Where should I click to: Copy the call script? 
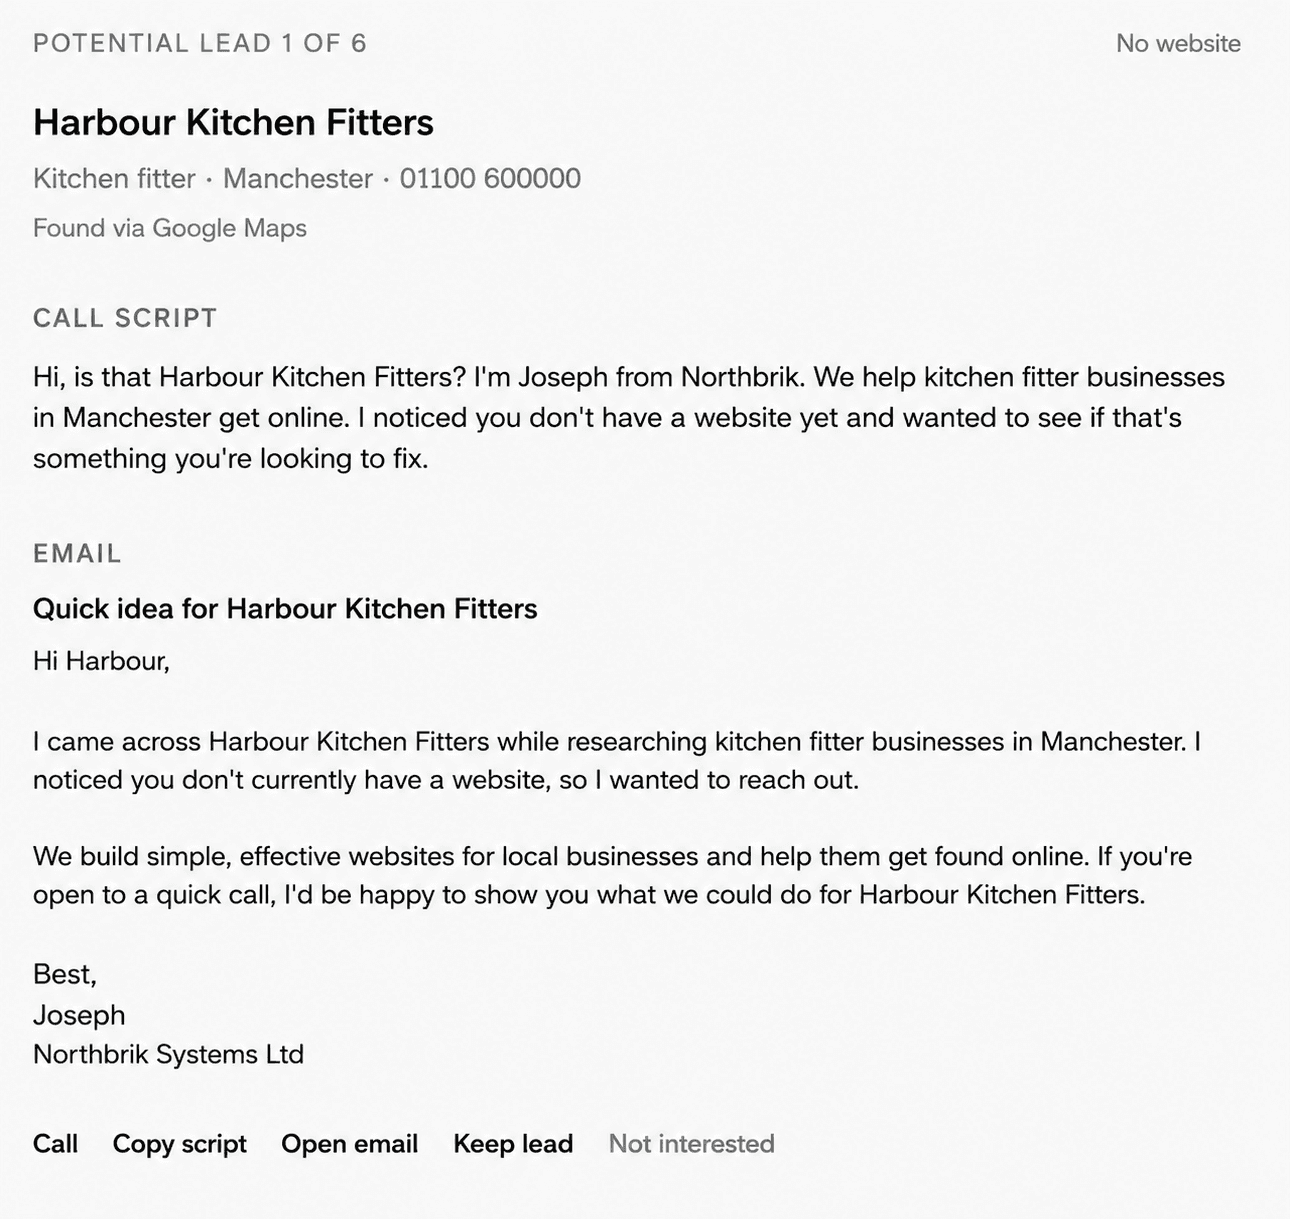(179, 1144)
